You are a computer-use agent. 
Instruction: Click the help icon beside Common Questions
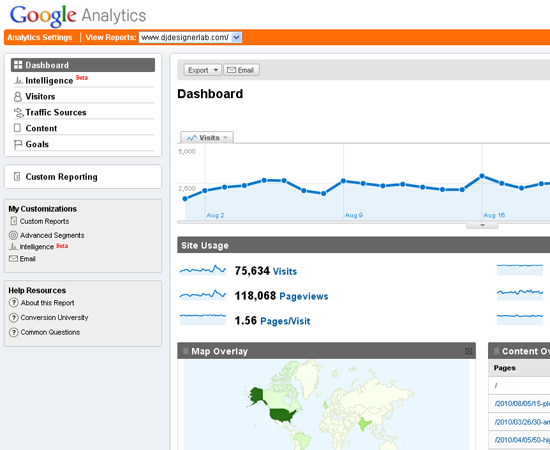pyautogui.click(x=13, y=332)
